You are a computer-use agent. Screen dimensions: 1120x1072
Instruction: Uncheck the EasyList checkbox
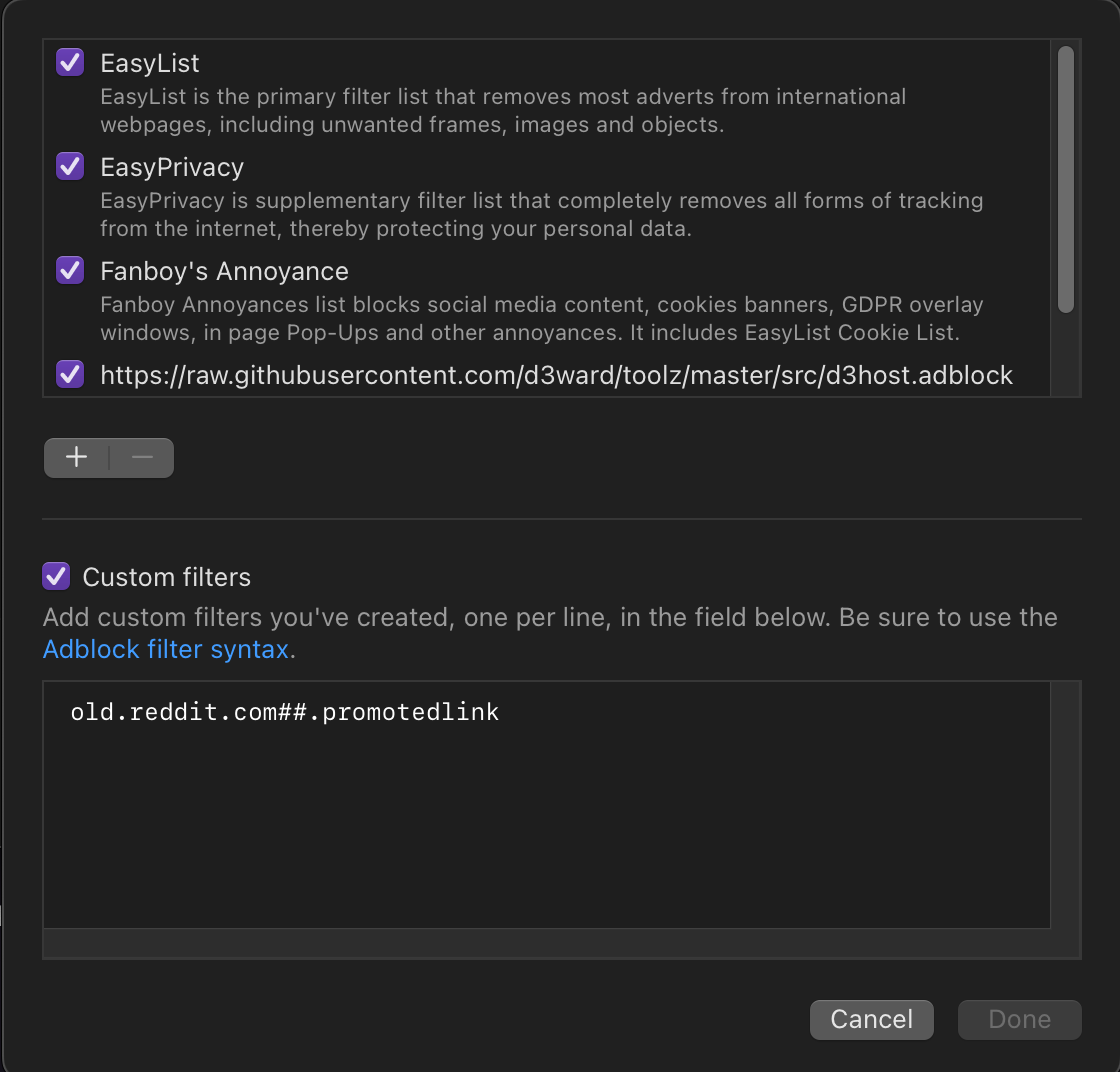70,63
